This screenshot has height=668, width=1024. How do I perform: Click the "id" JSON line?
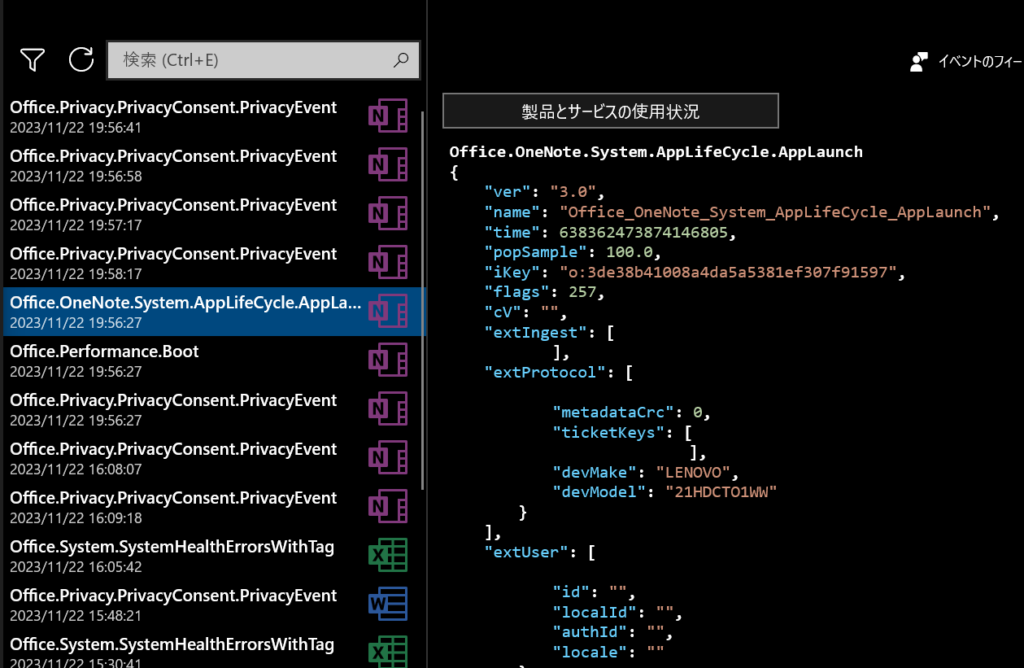click(x=594, y=592)
